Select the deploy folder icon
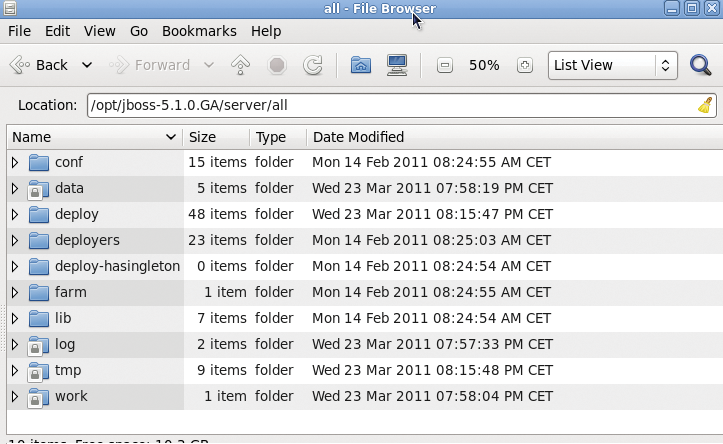Viewport: 723px width, 444px height. (x=38, y=214)
